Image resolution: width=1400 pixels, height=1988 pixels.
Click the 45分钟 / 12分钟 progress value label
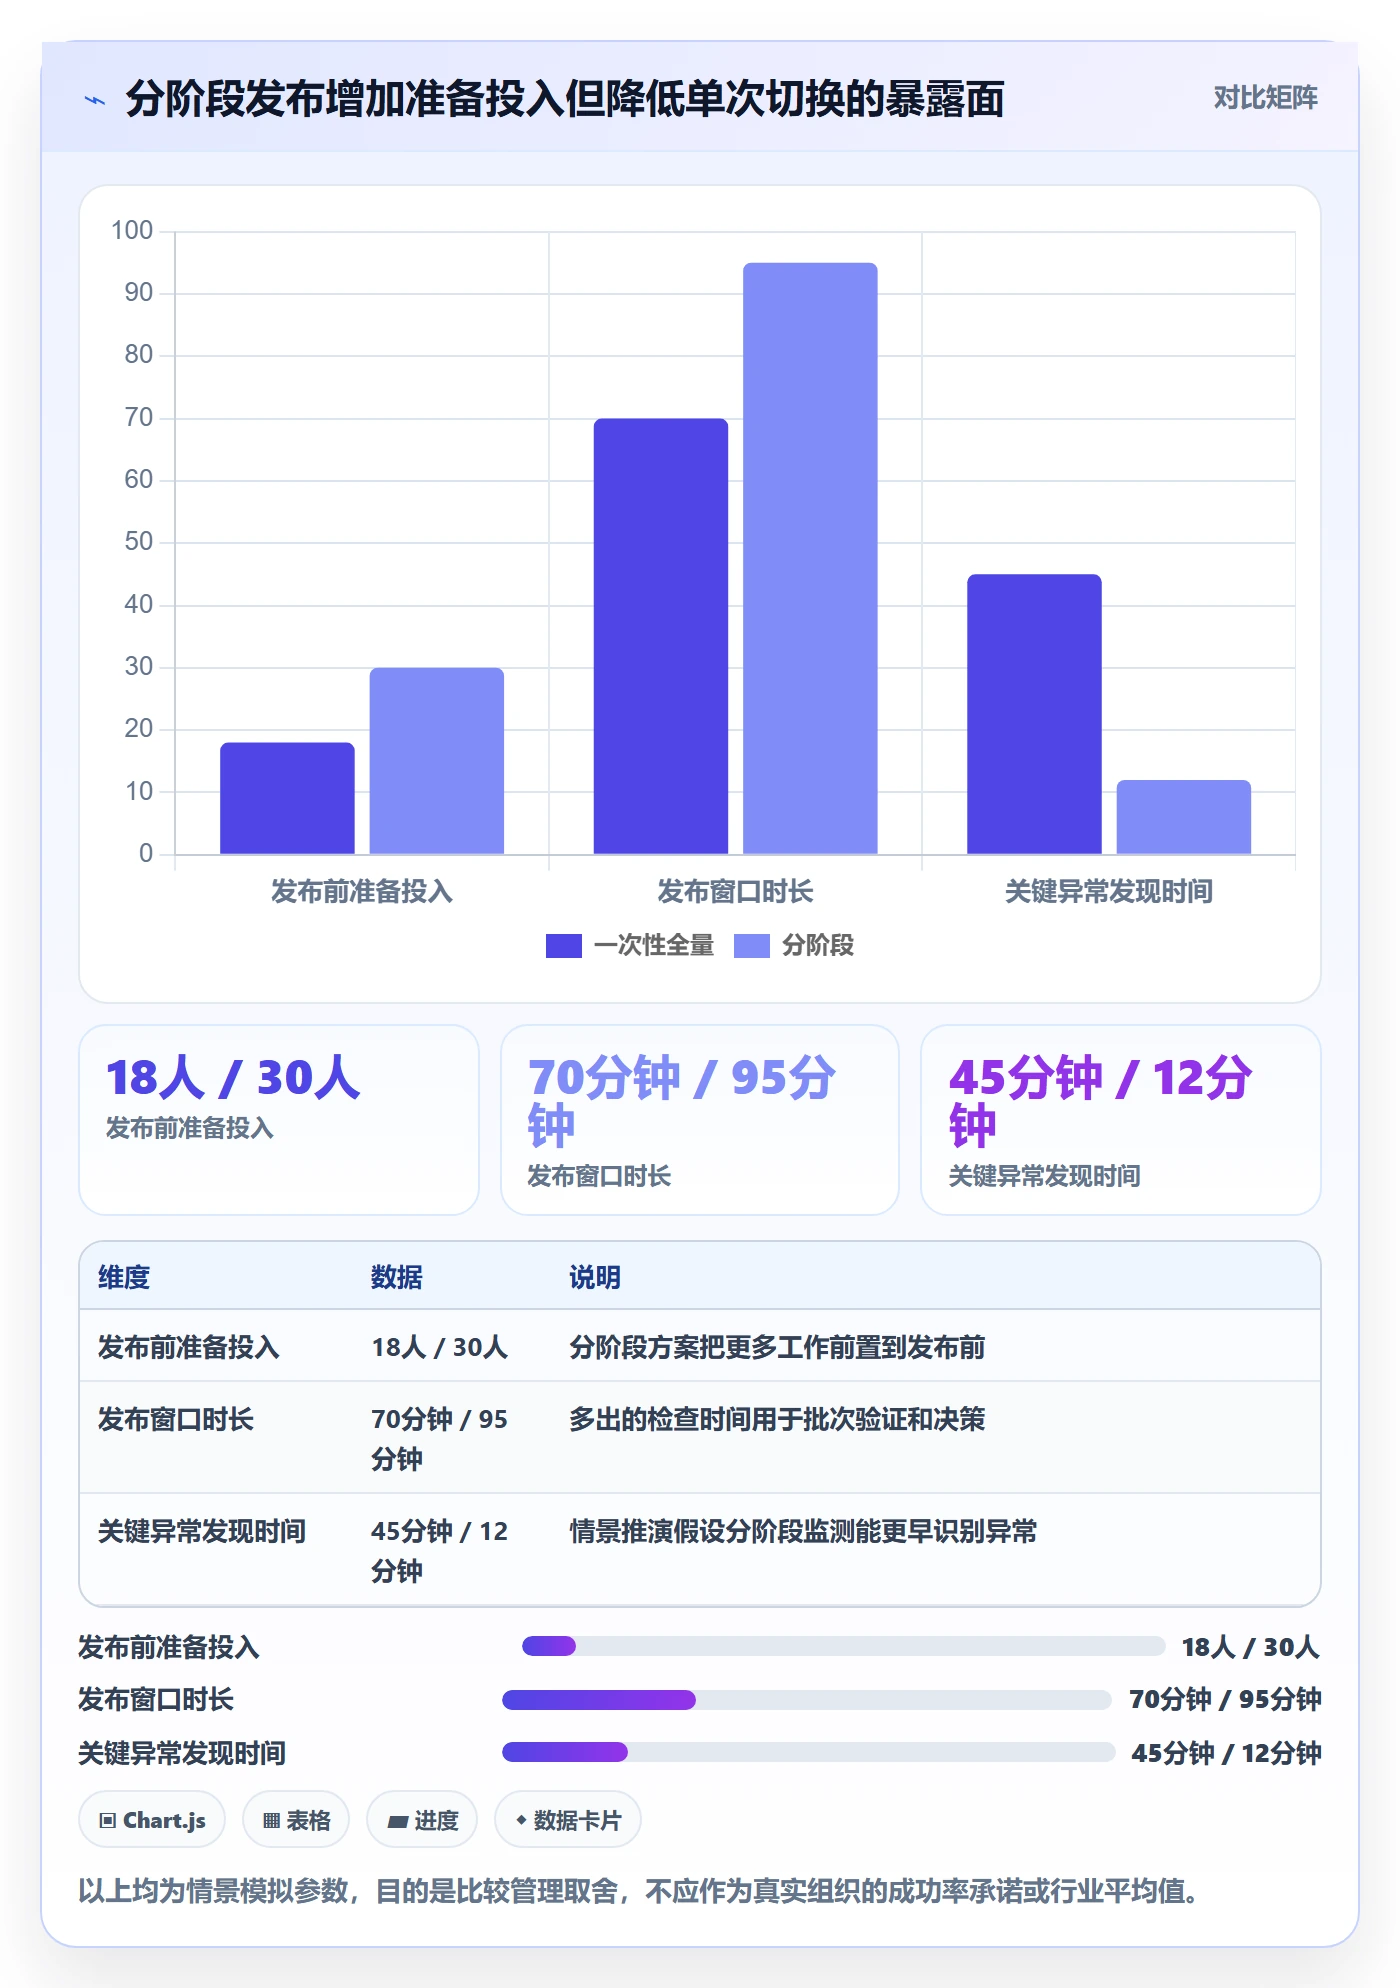(1226, 1752)
